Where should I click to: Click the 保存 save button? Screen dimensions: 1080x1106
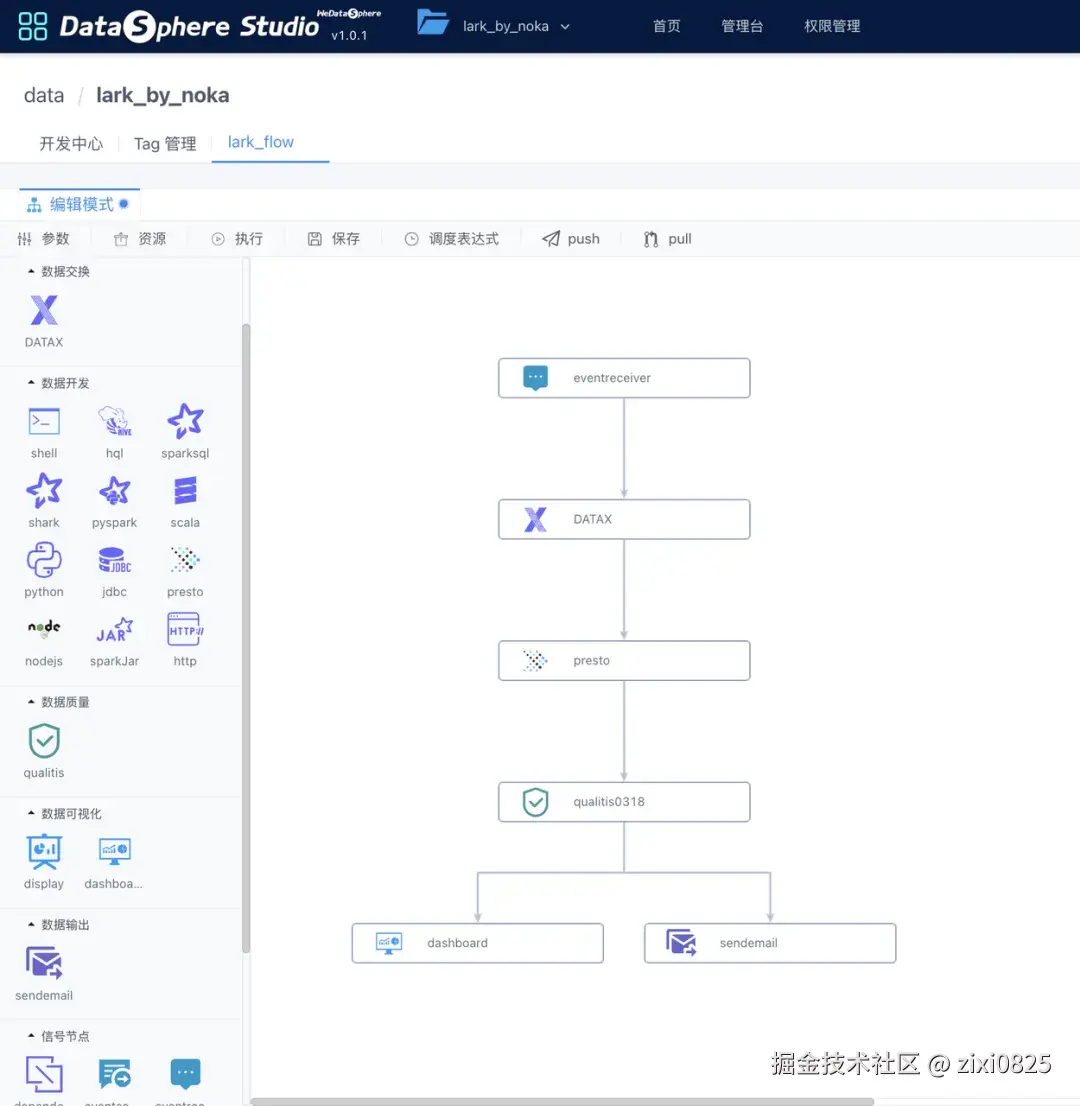(333, 238)
